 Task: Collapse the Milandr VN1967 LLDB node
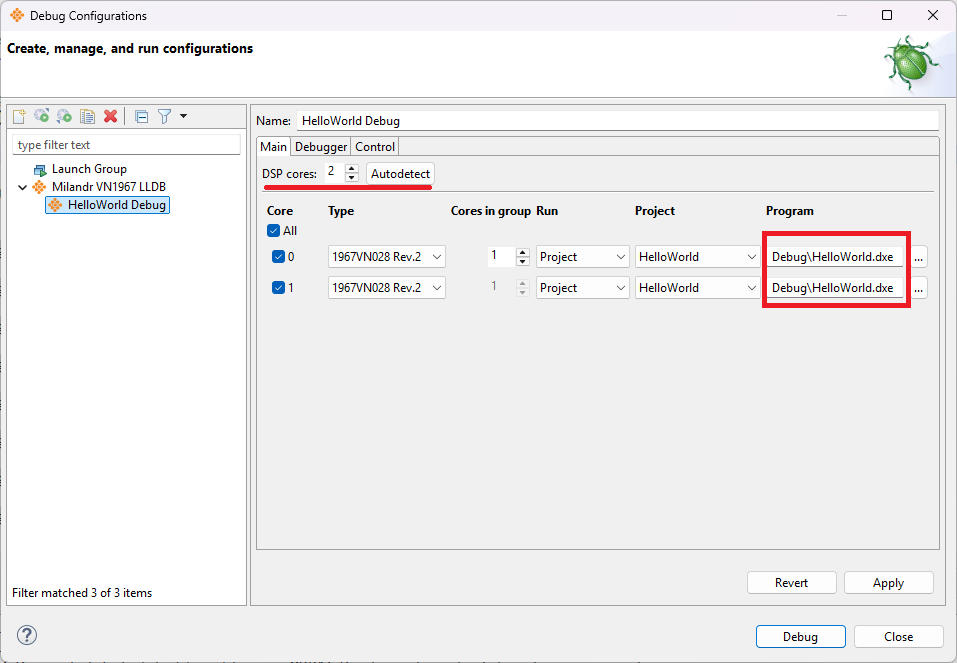[22, 187]
